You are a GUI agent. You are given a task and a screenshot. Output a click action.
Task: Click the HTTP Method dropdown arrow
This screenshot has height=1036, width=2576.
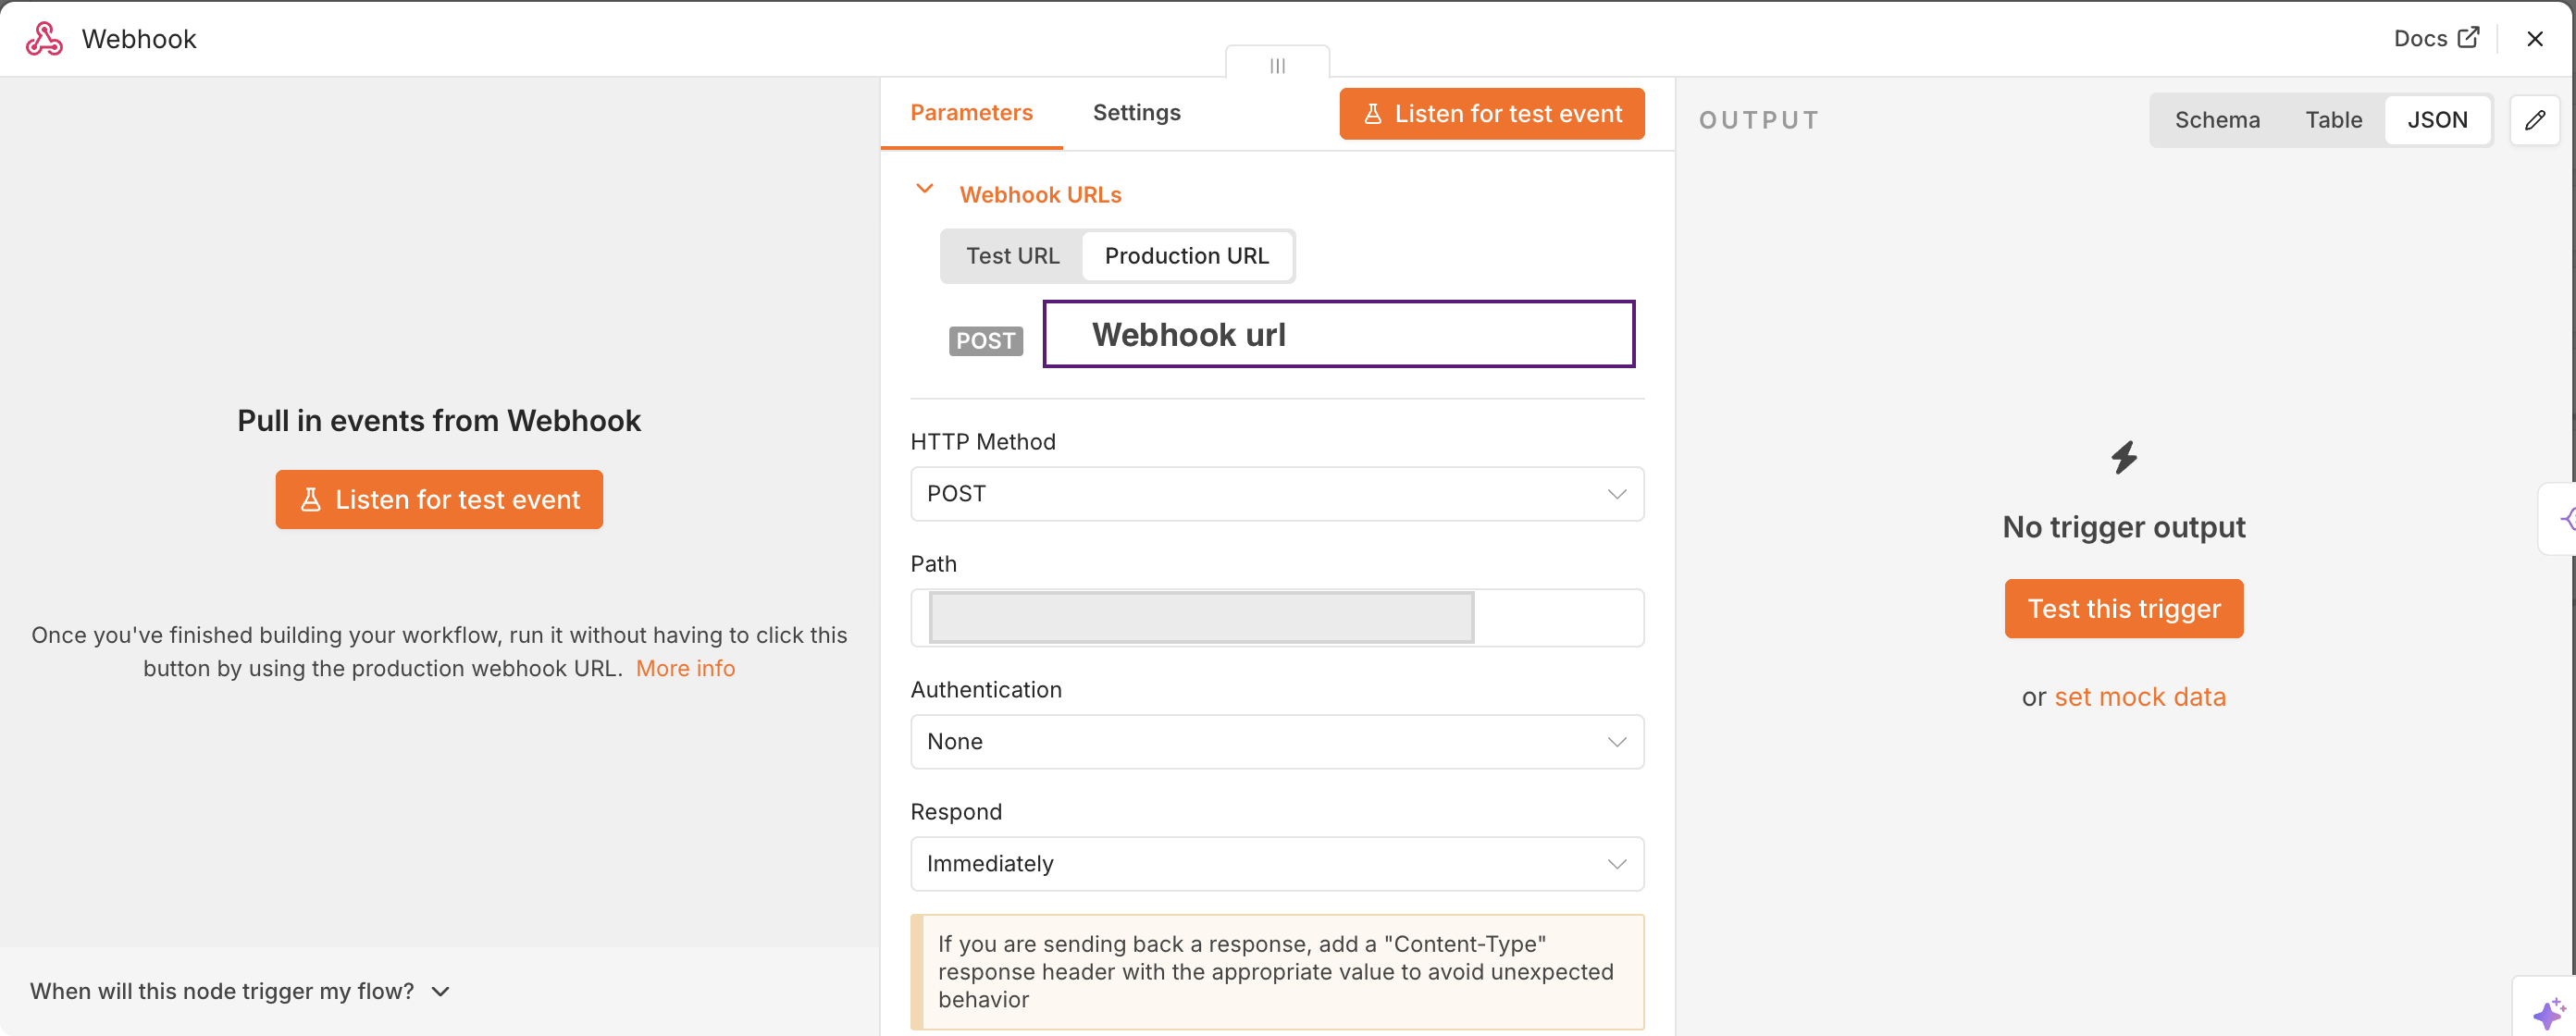point(1616,494)
